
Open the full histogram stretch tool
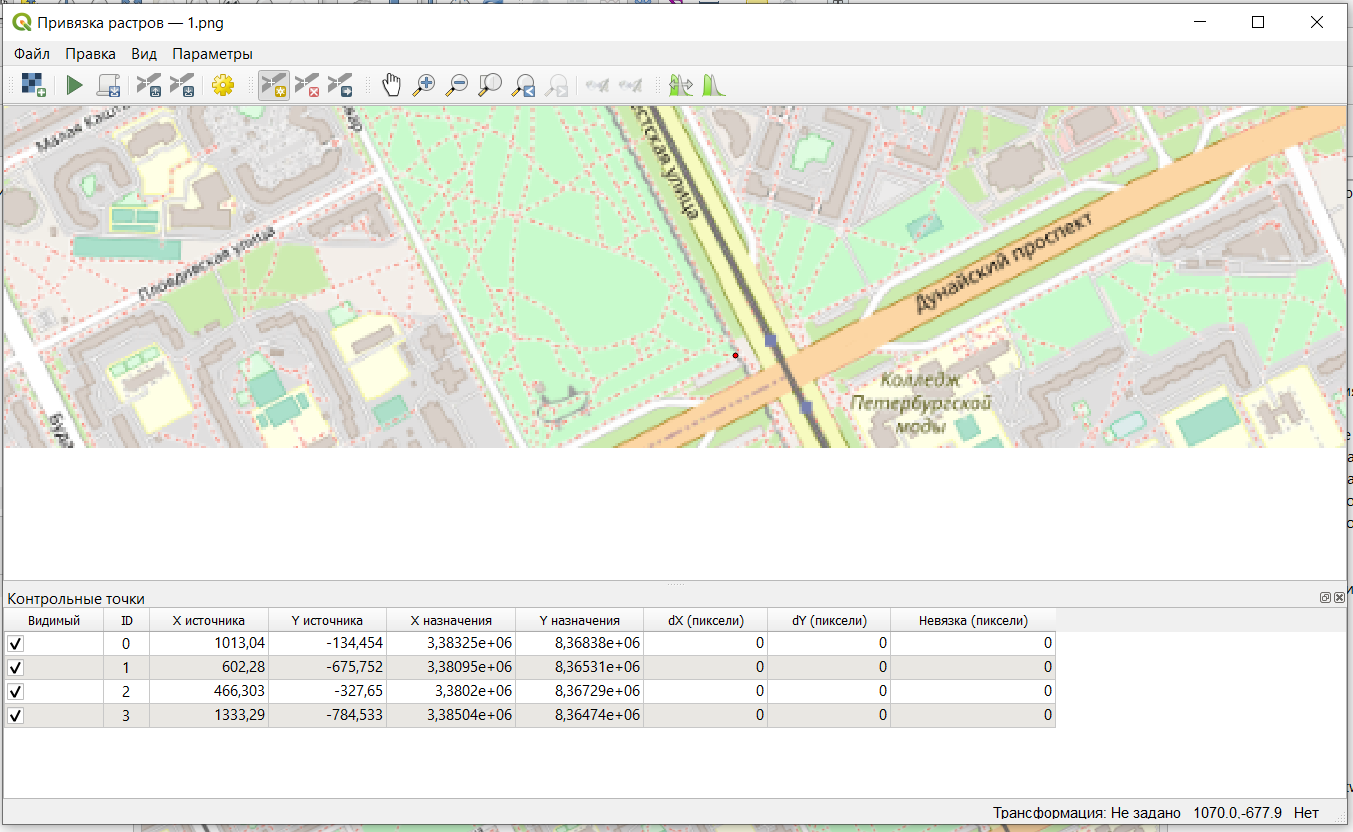[x=712, y=85]
